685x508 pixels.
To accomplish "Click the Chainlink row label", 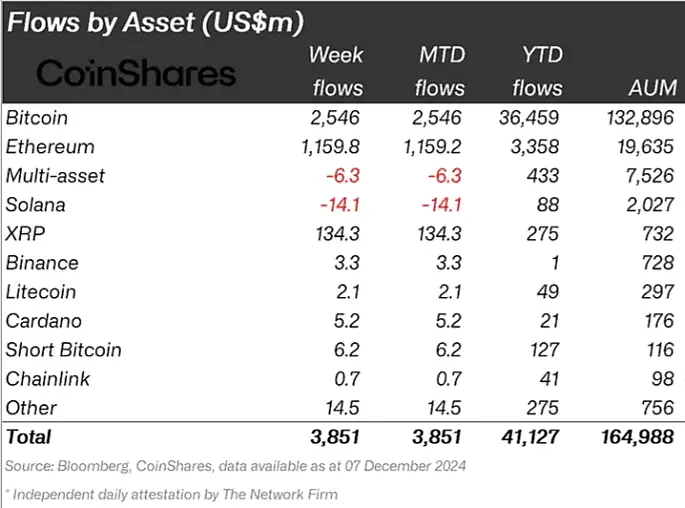I will 48,379.
